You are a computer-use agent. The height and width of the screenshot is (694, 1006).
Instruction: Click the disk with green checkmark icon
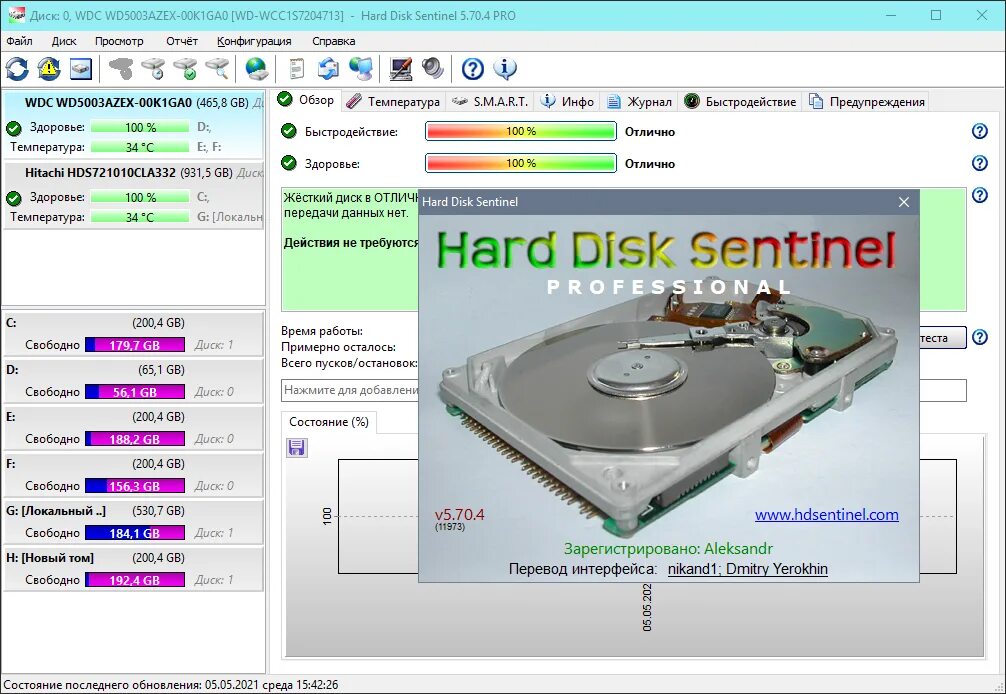(x=185, y=69)
